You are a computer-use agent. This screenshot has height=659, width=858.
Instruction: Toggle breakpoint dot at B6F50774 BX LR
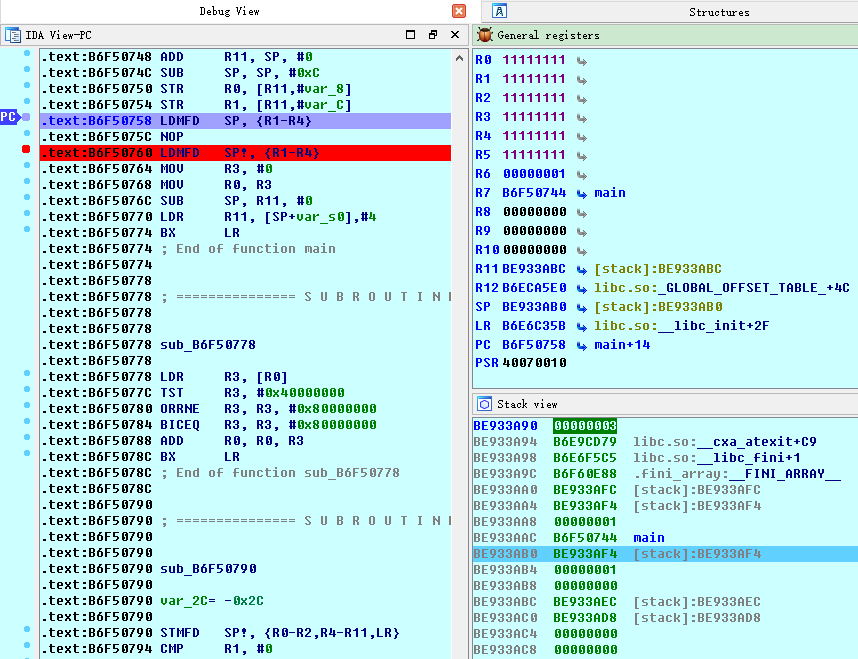[27, 229]
